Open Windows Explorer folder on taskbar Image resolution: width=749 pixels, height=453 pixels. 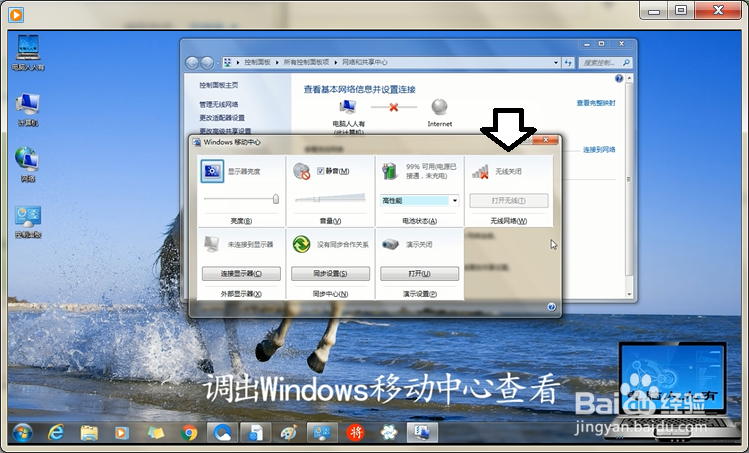(89, 433)
